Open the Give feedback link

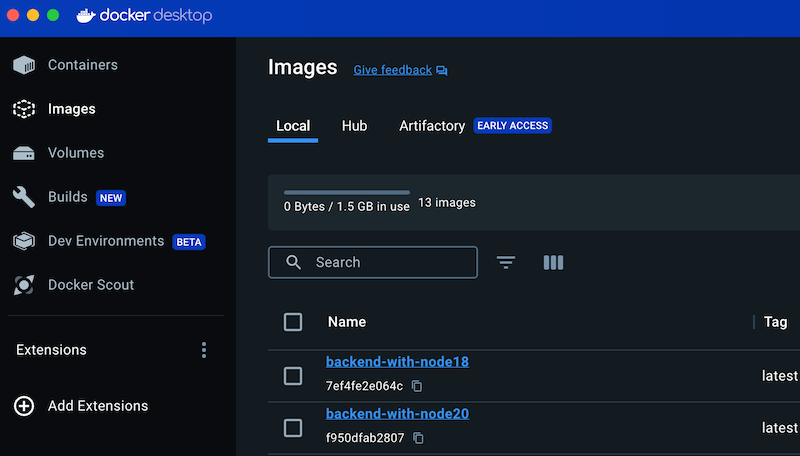tap(392, 70)
